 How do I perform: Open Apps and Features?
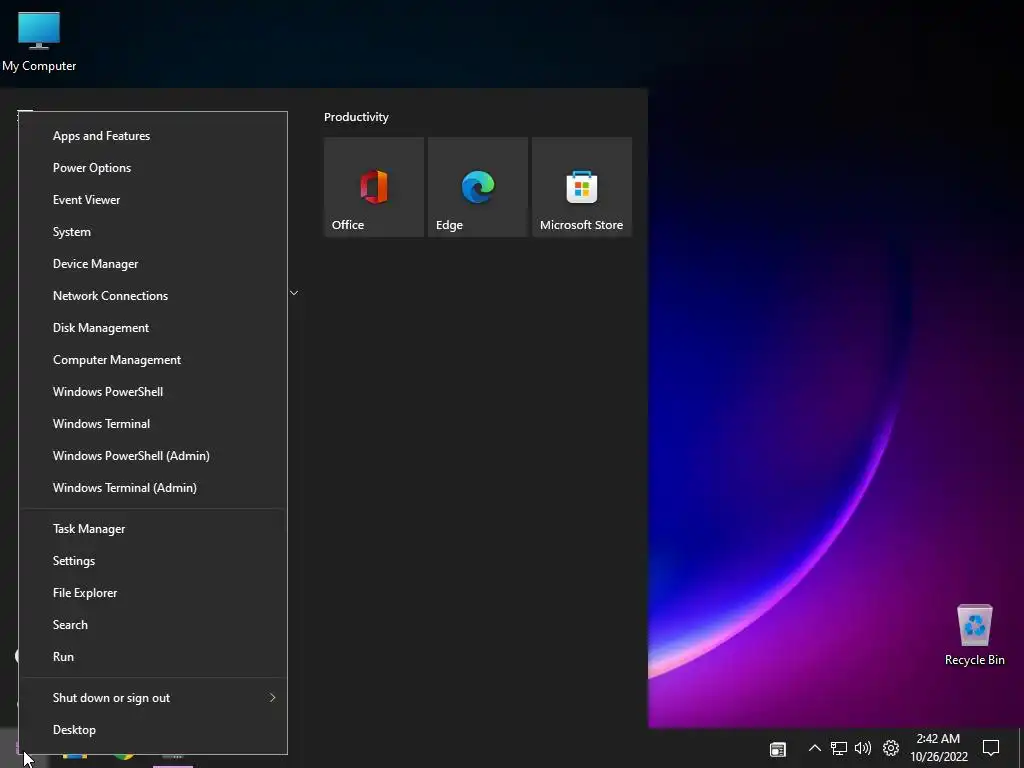(x=153, y=136)
